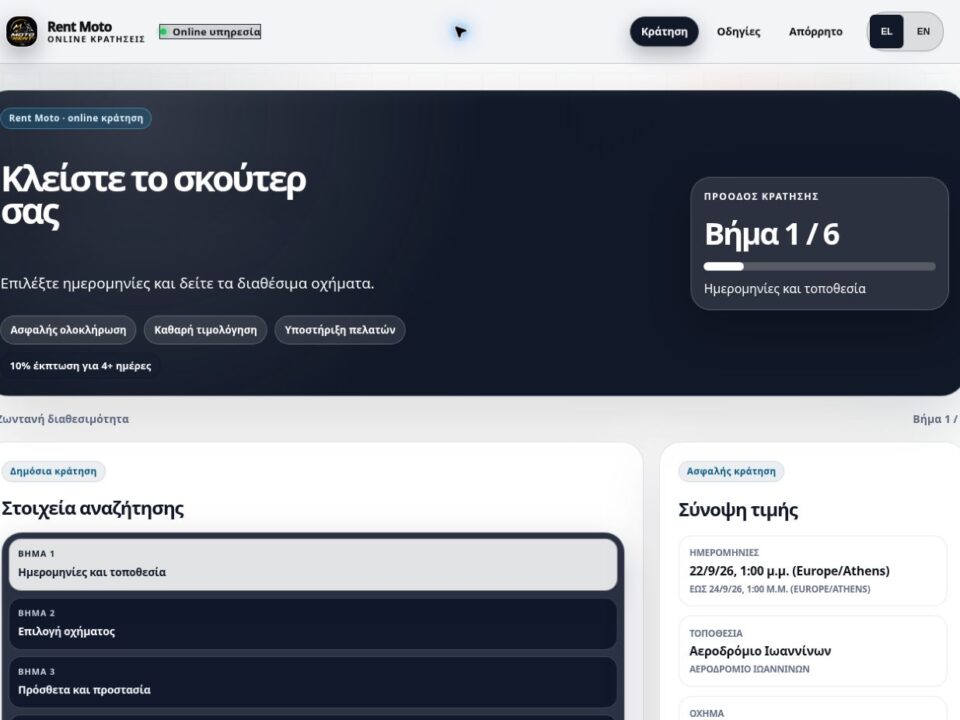The width and height of the screenshot is (960, 720).
Task: Click the '10% έκπτωση για 4+ ημέρες' badge
Action: coord(80,366)
